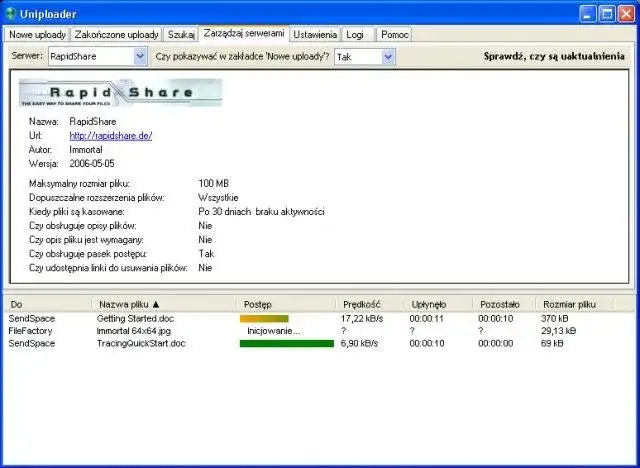Click the 17,22 kB/s speed value

pos(362,319)
